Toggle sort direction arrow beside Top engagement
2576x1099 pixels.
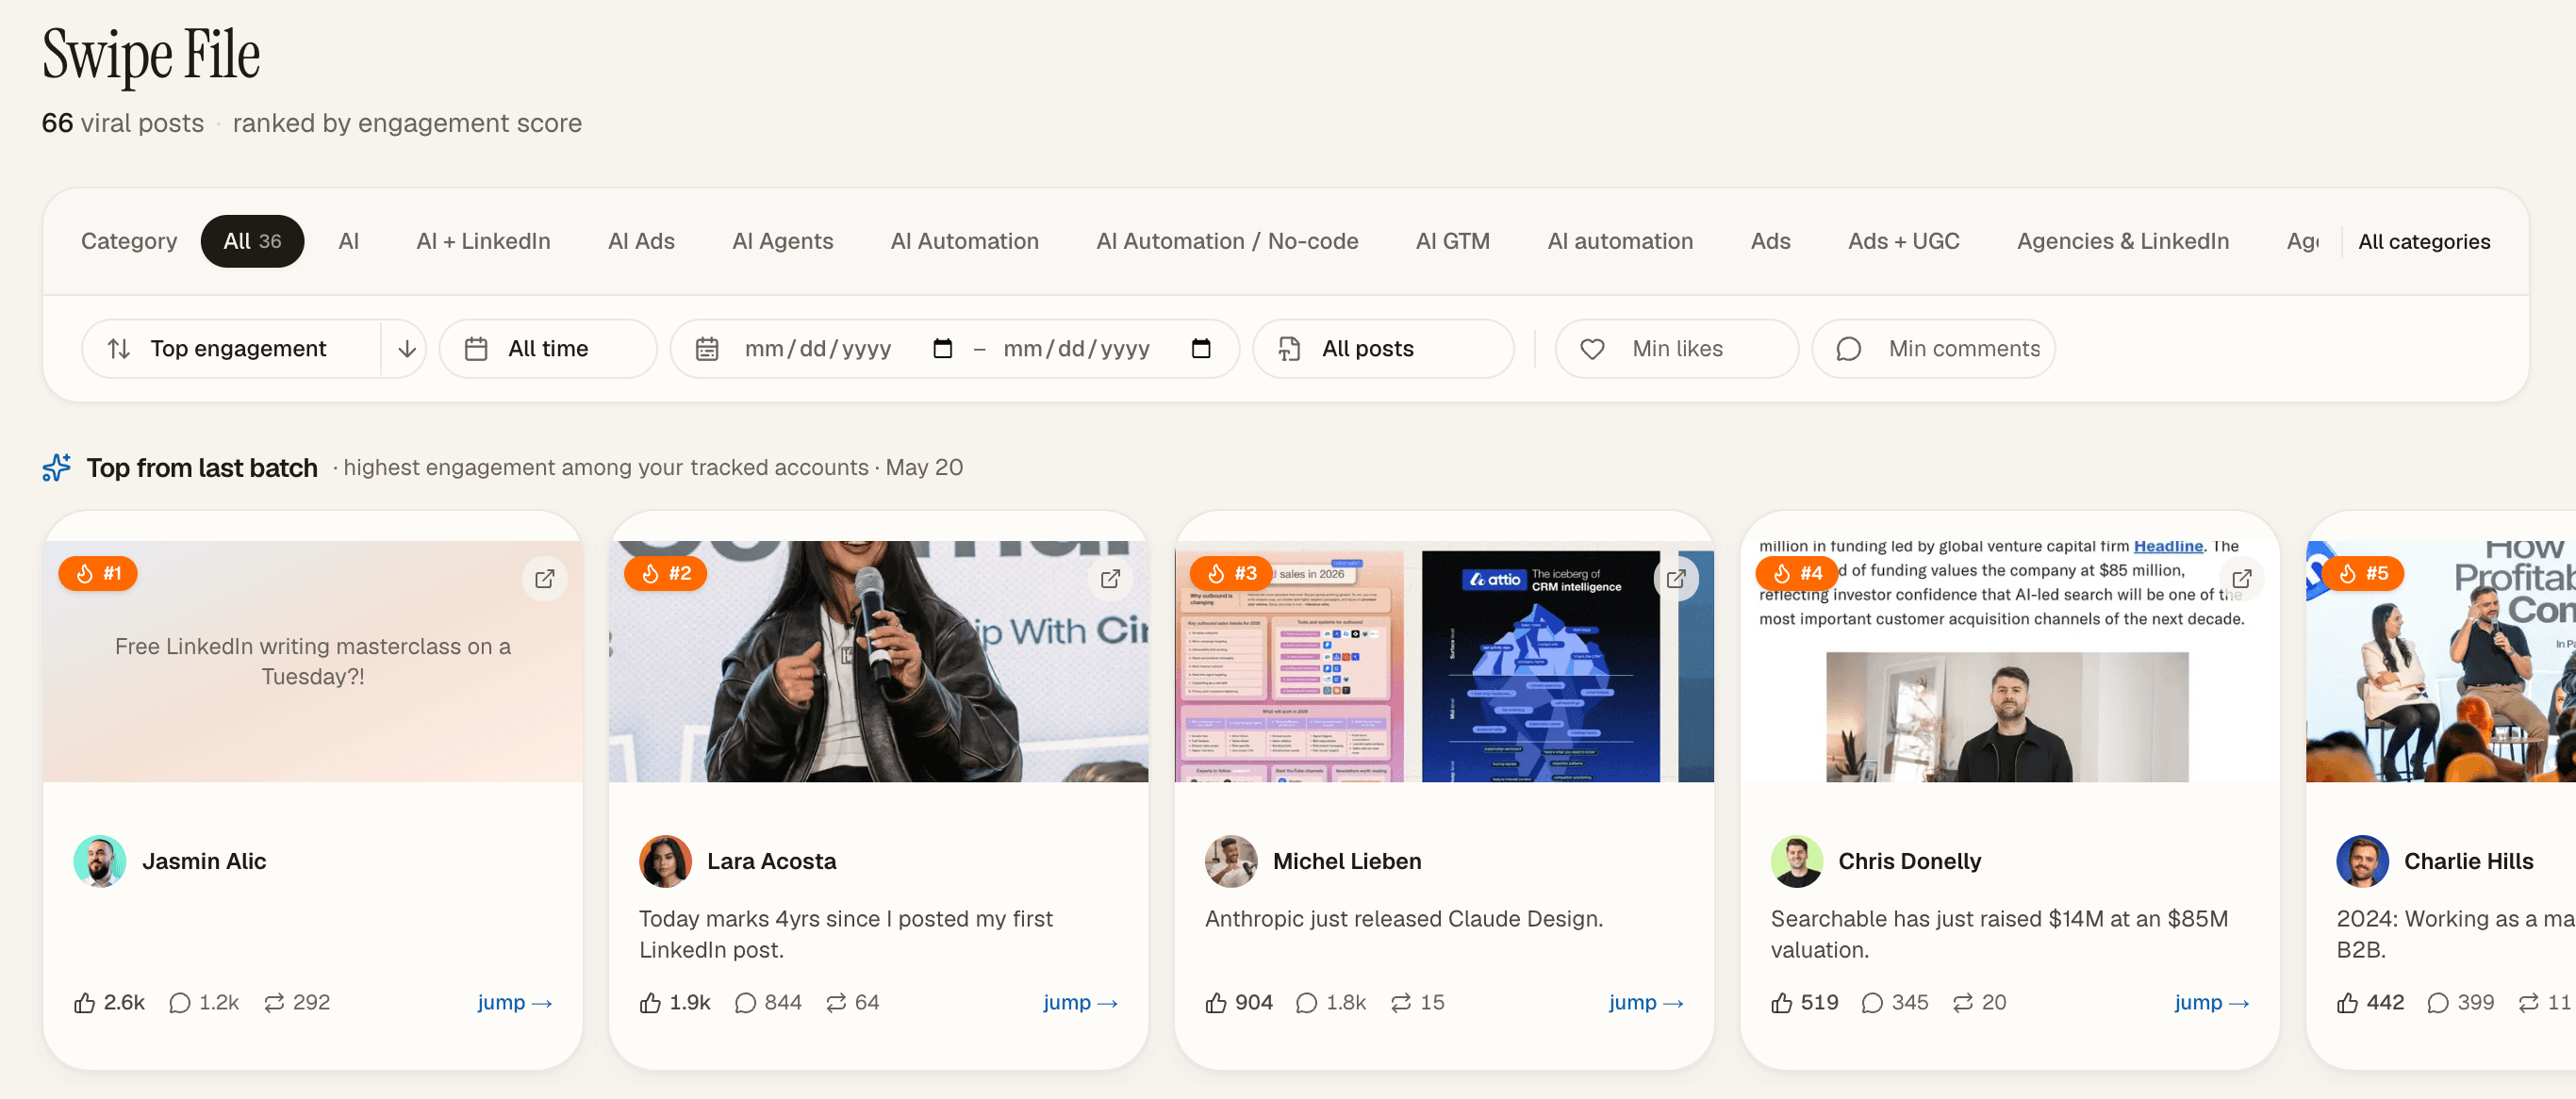point(407,348)
